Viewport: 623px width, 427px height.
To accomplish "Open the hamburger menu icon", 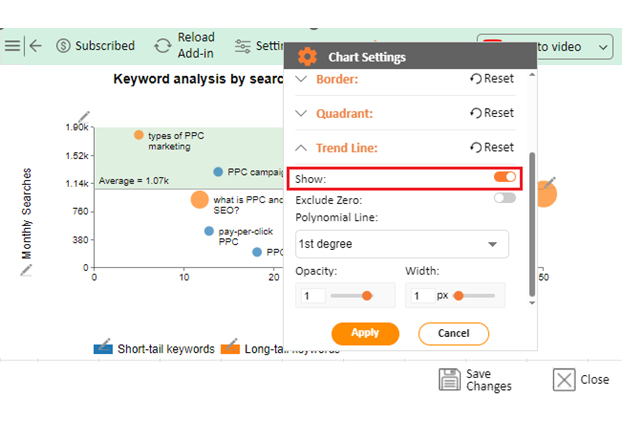I will click(12, 46).
